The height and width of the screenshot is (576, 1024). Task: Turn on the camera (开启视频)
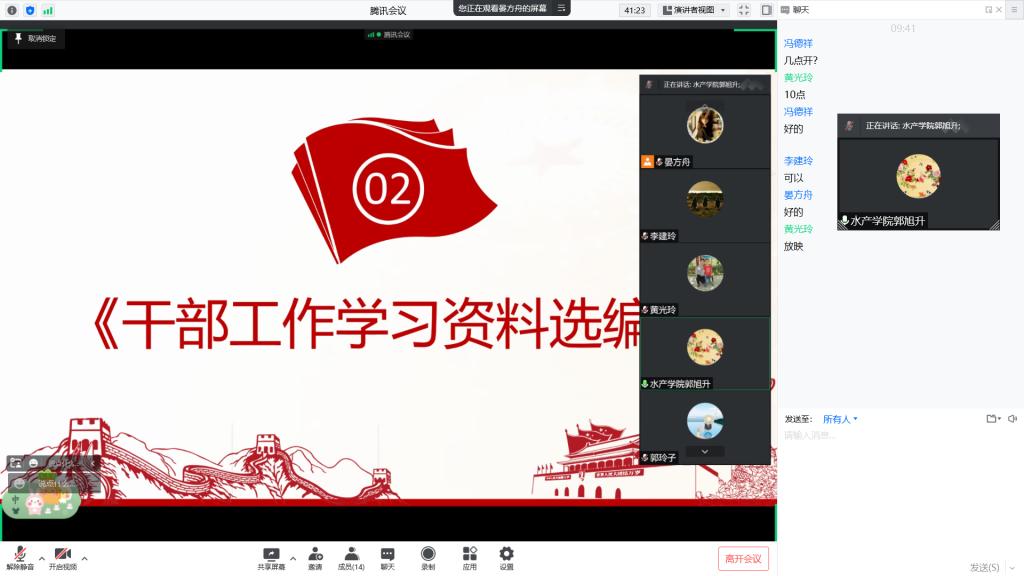[62, 557]
